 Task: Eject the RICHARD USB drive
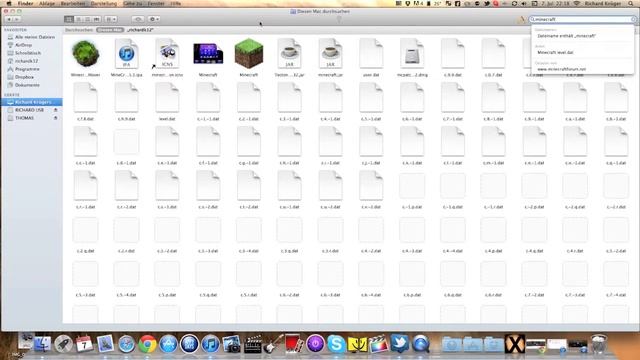click(56, 110)
